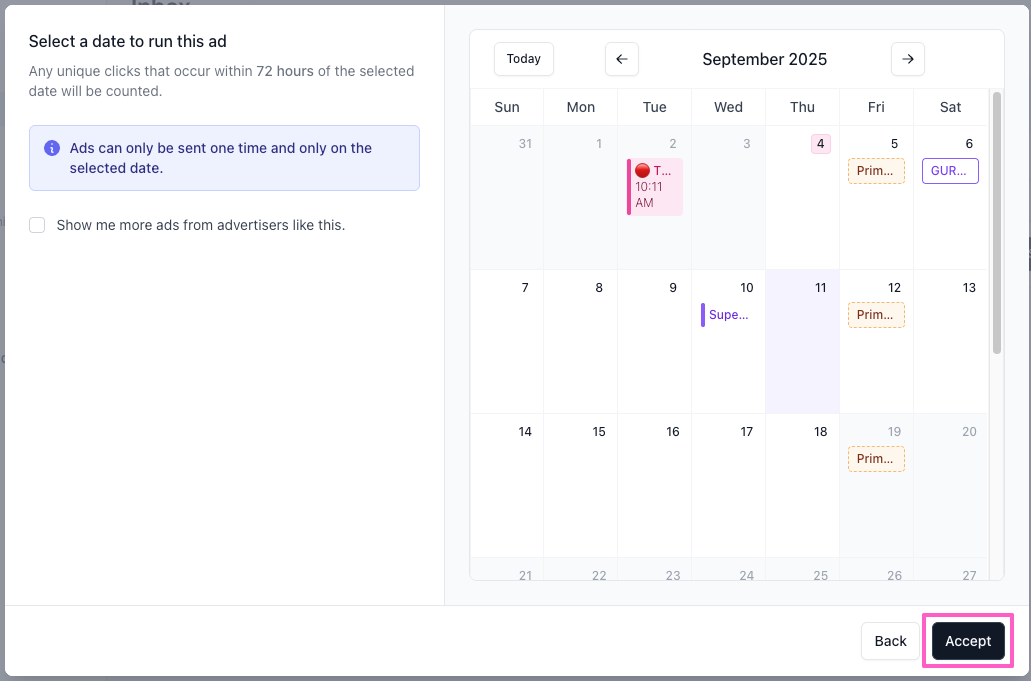
Task: Click the Today button
Action: pyautogui.click(x=523, y=59)
